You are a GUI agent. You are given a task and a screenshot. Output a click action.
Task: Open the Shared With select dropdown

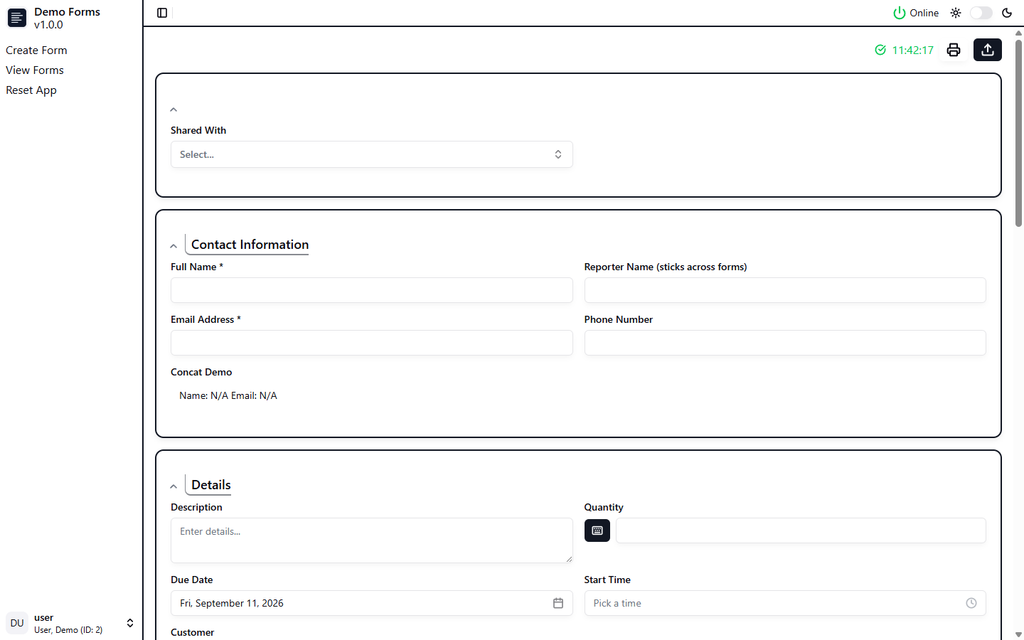point(372,155)
